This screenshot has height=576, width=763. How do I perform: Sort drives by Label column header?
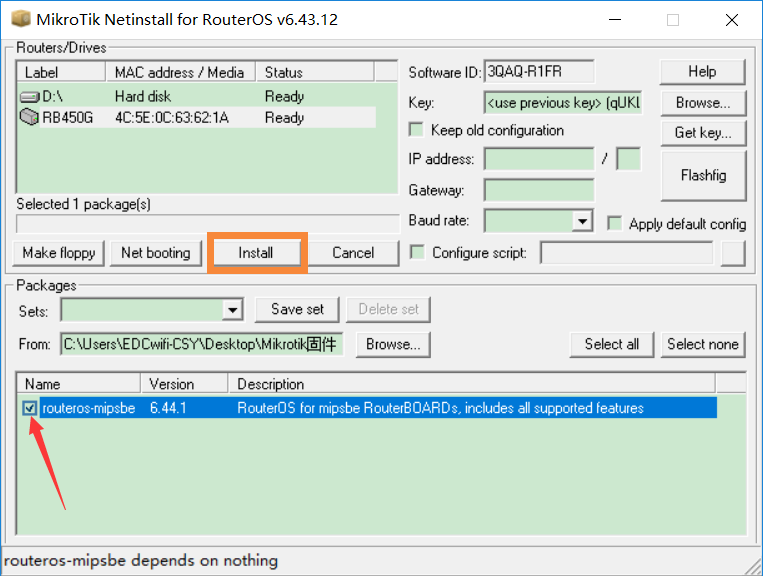[x=61, y=72]
